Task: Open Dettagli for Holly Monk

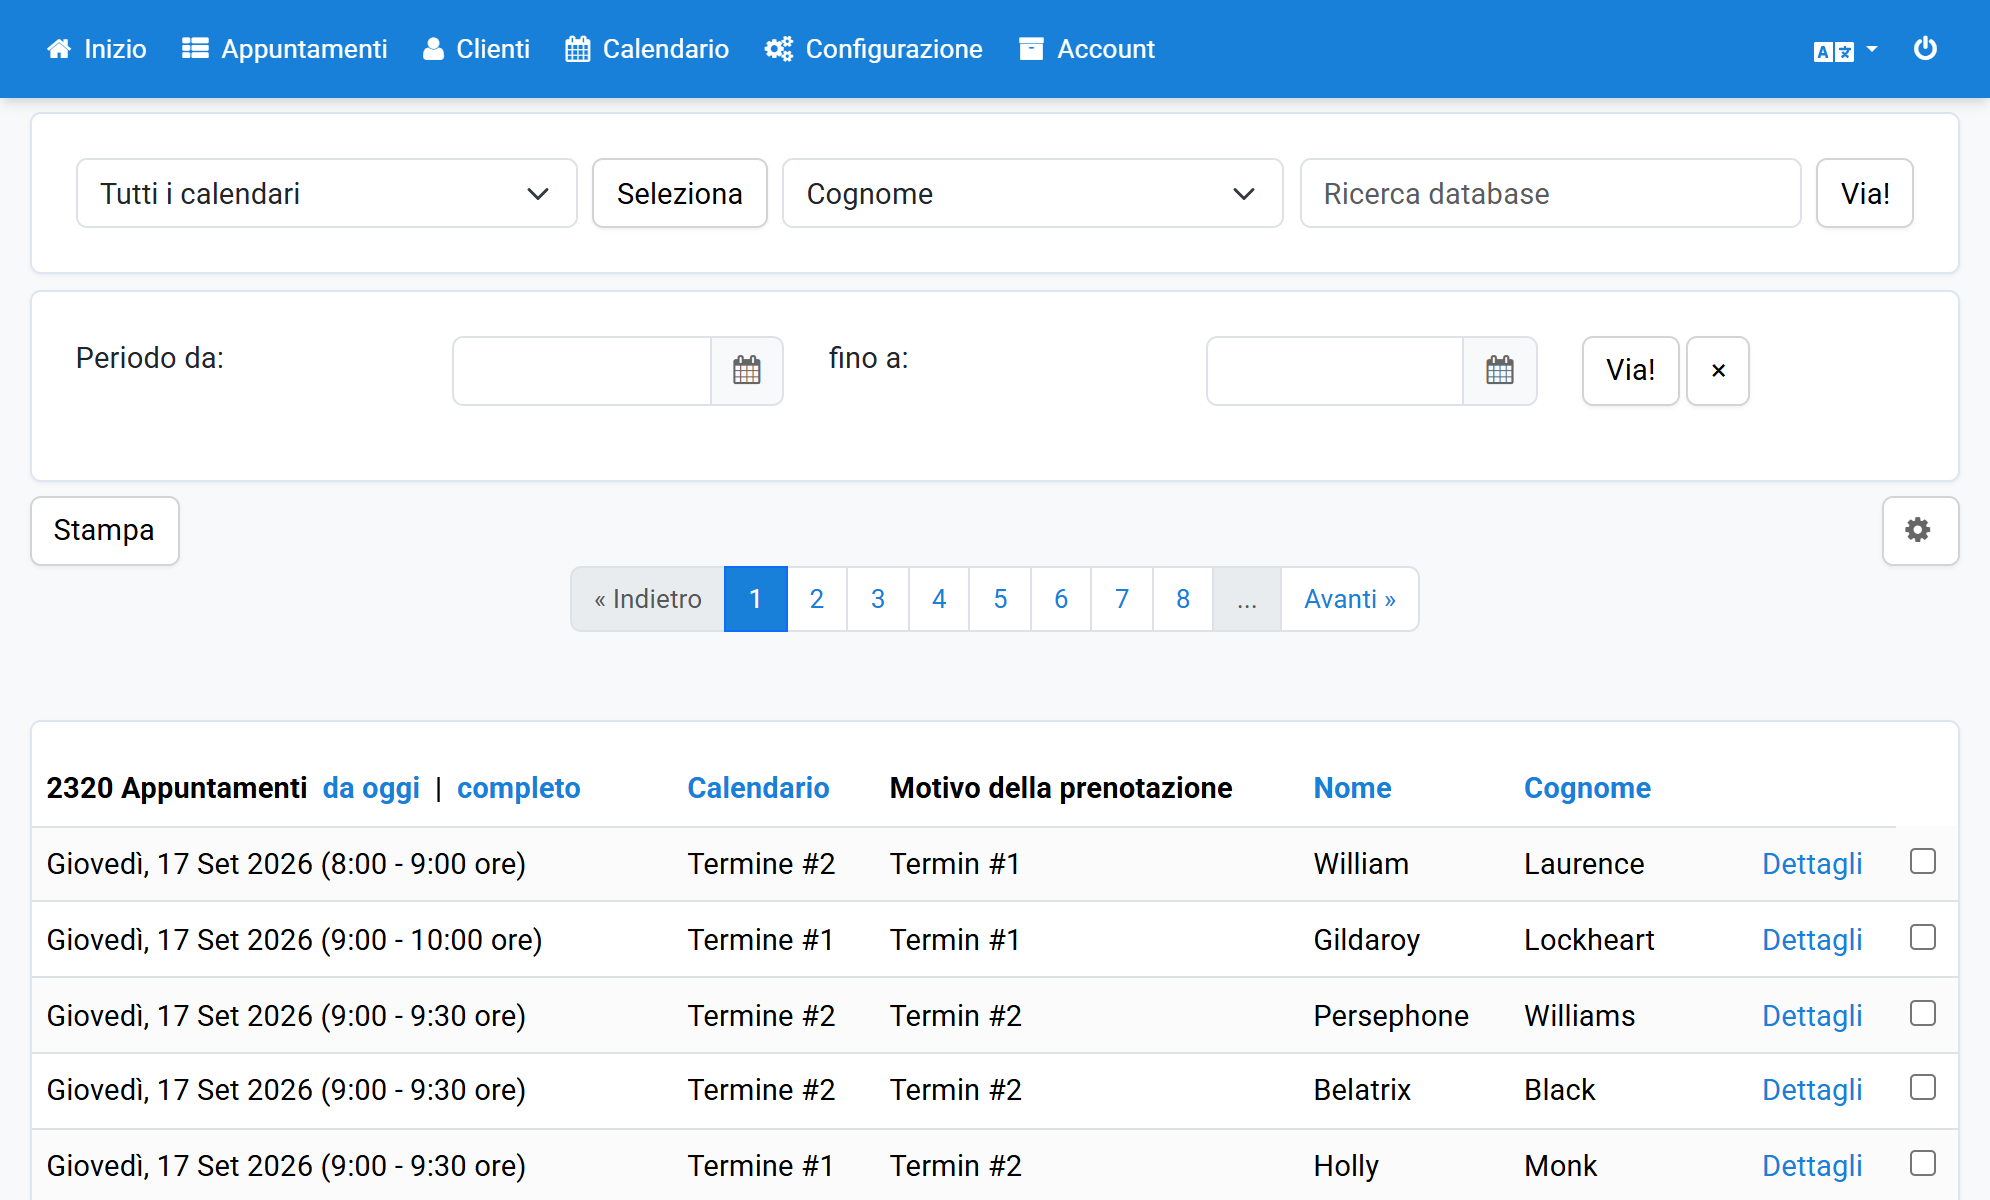Action: [1812, 1165]
